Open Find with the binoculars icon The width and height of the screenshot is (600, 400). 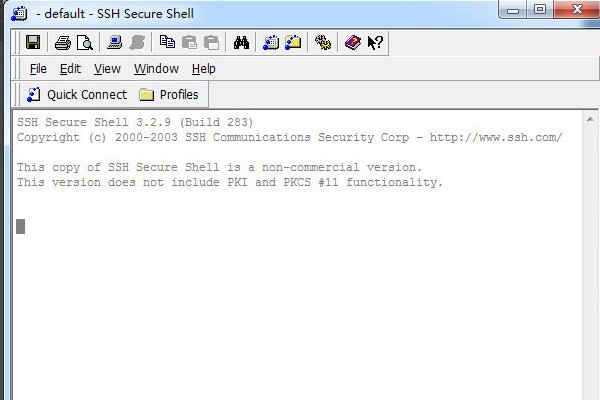coord(241,42)
